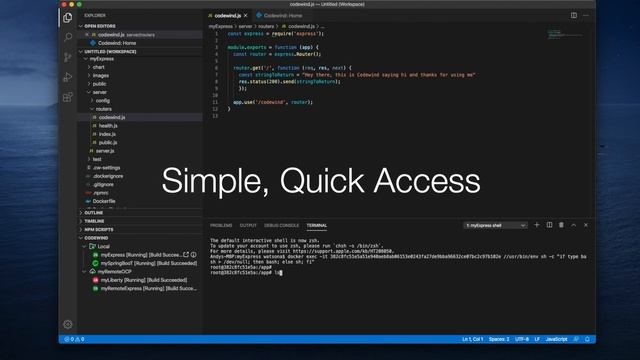
Task: Click Ln 1, Col 1 in status bar
Action: [x=472, y=339]
